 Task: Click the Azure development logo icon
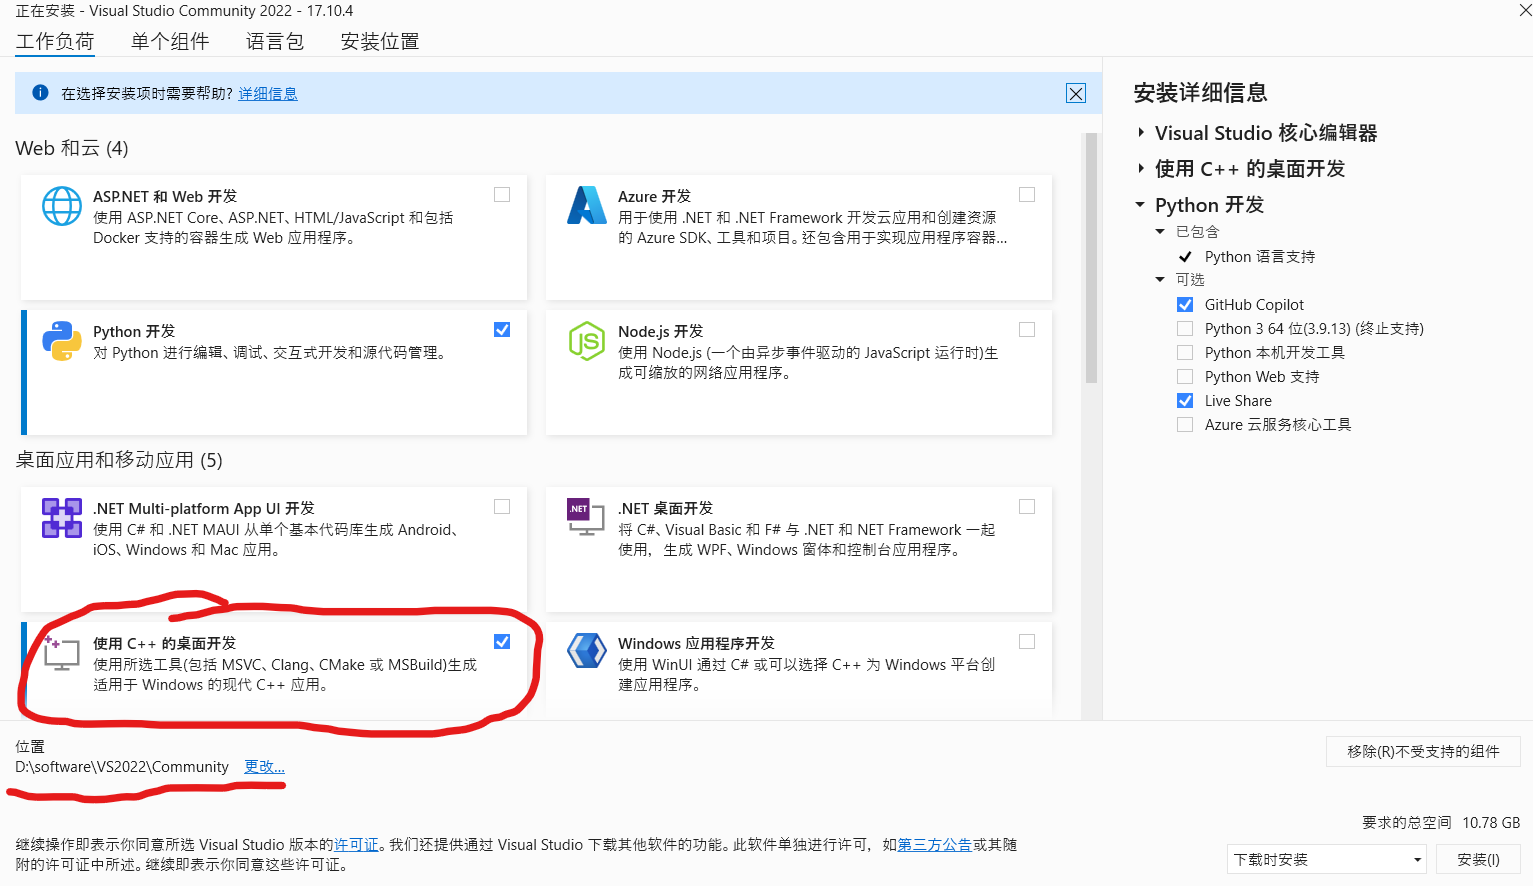point(587,205)
